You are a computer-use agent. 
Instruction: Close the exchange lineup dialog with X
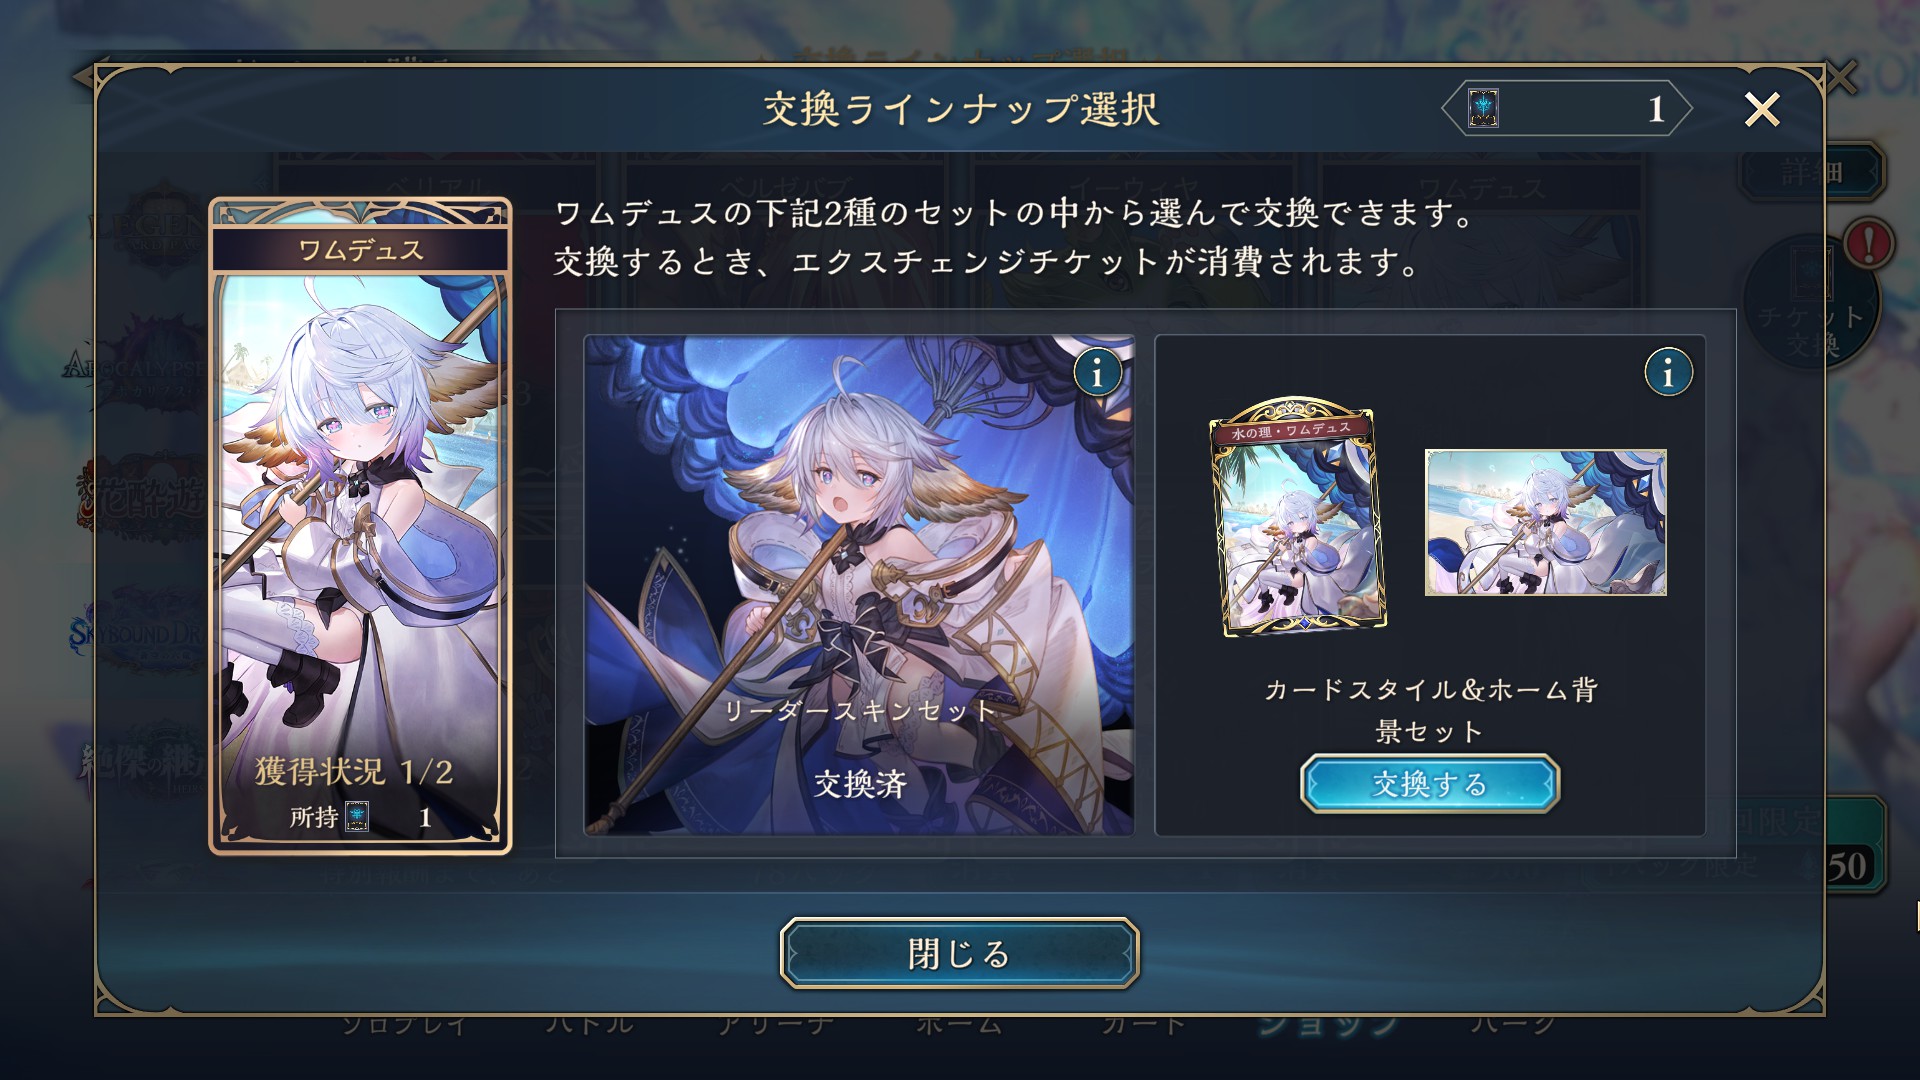tap(1762, 109)
